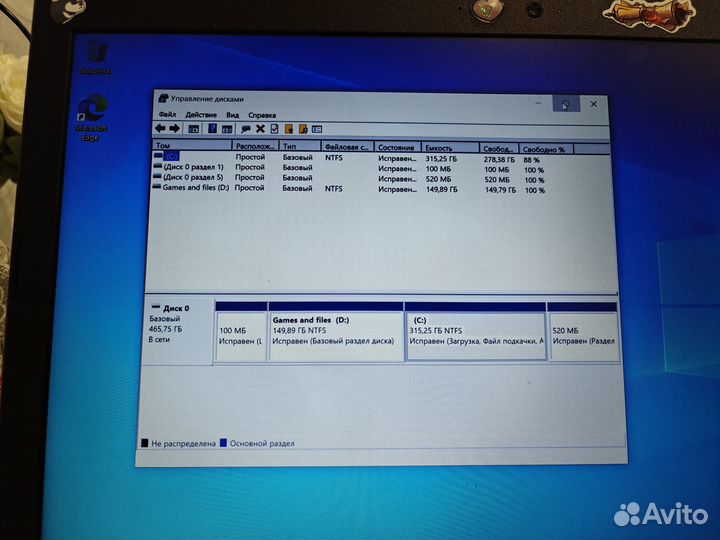This screenshot has width=720, height=540.
Task: Click the 278,38 ГБ free space cell
Action: [499, 159]
